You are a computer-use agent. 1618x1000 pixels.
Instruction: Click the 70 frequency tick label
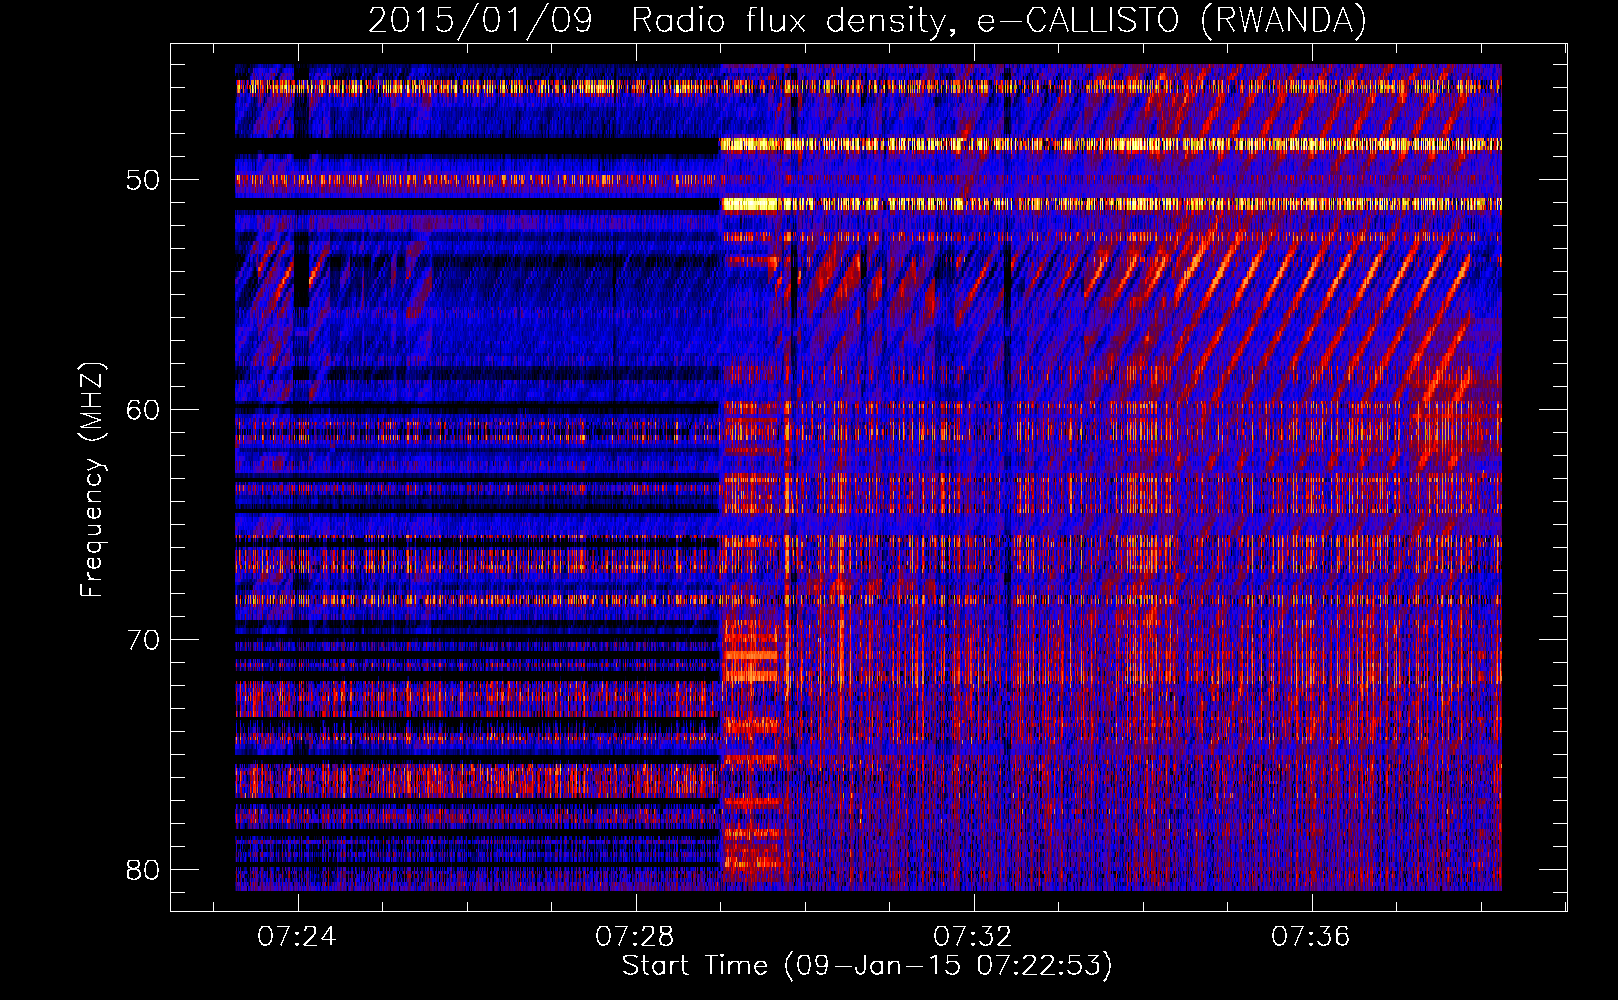point(143,640)
